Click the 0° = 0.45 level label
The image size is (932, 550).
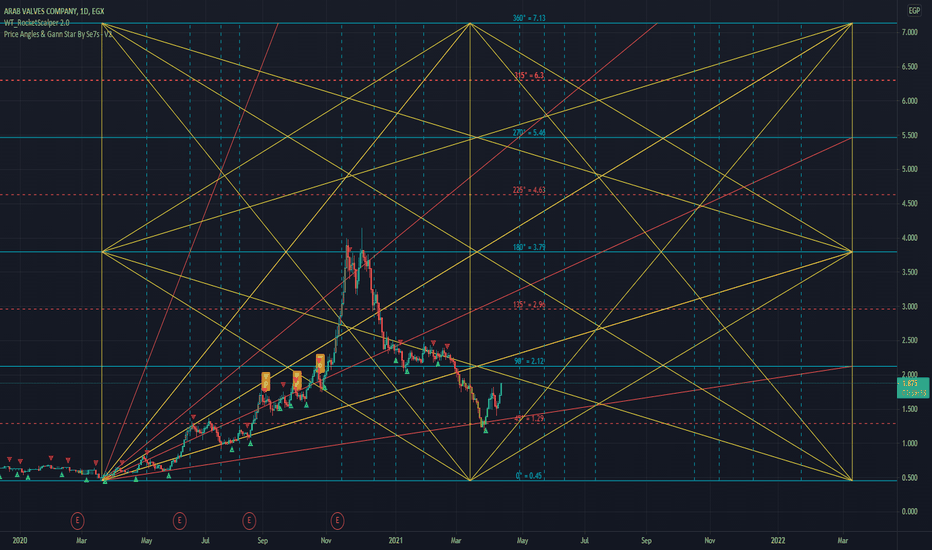(528, 476)
